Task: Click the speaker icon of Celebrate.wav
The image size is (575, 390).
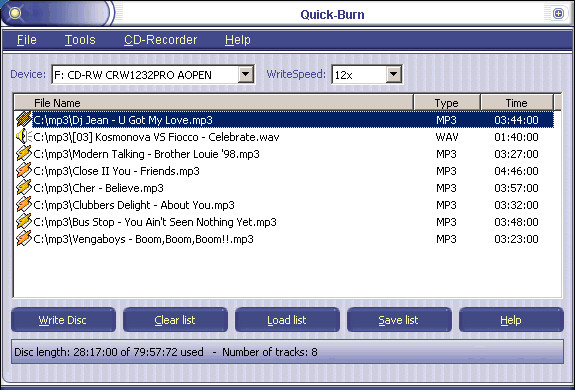Action: (24, 137)
